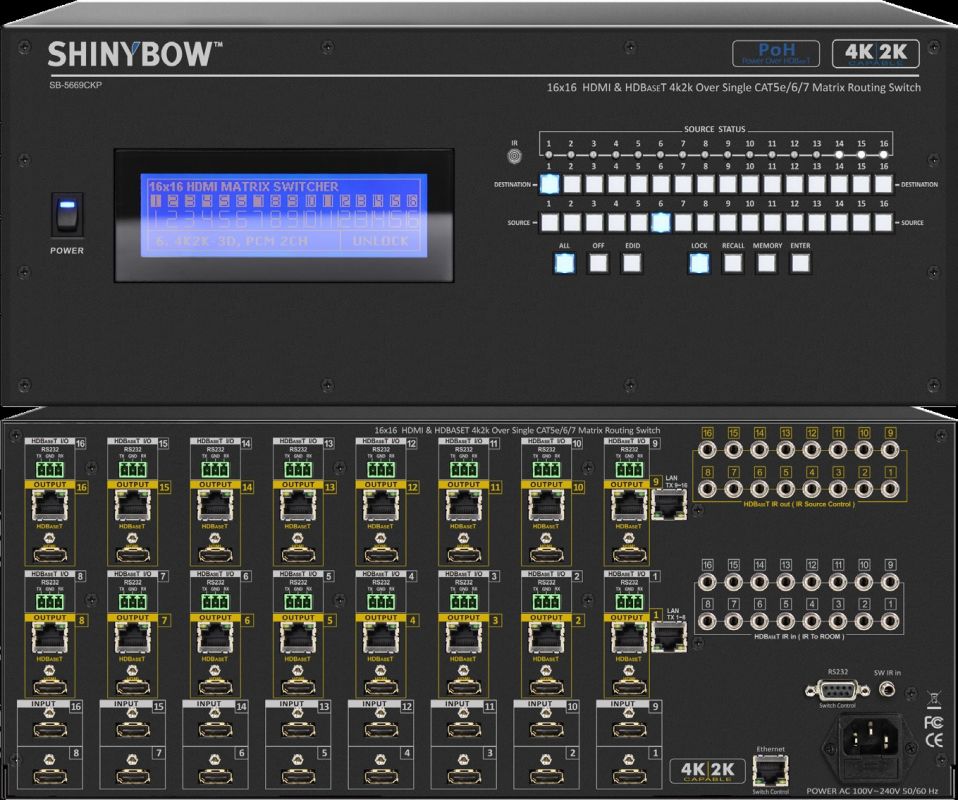Hit the OFF button
Viewport: 958px width, 800px height.
pyautogui.click(x=598, y=263)
